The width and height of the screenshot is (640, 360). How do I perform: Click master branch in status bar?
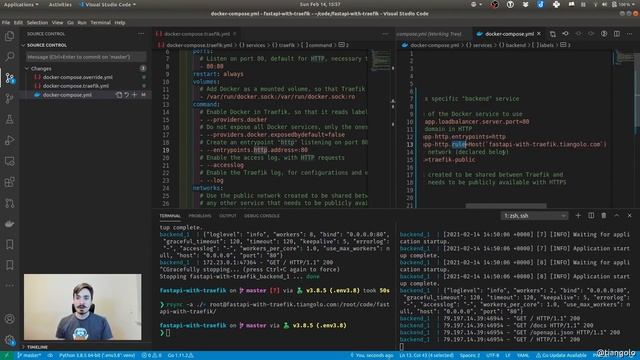(x=29, y=356)
